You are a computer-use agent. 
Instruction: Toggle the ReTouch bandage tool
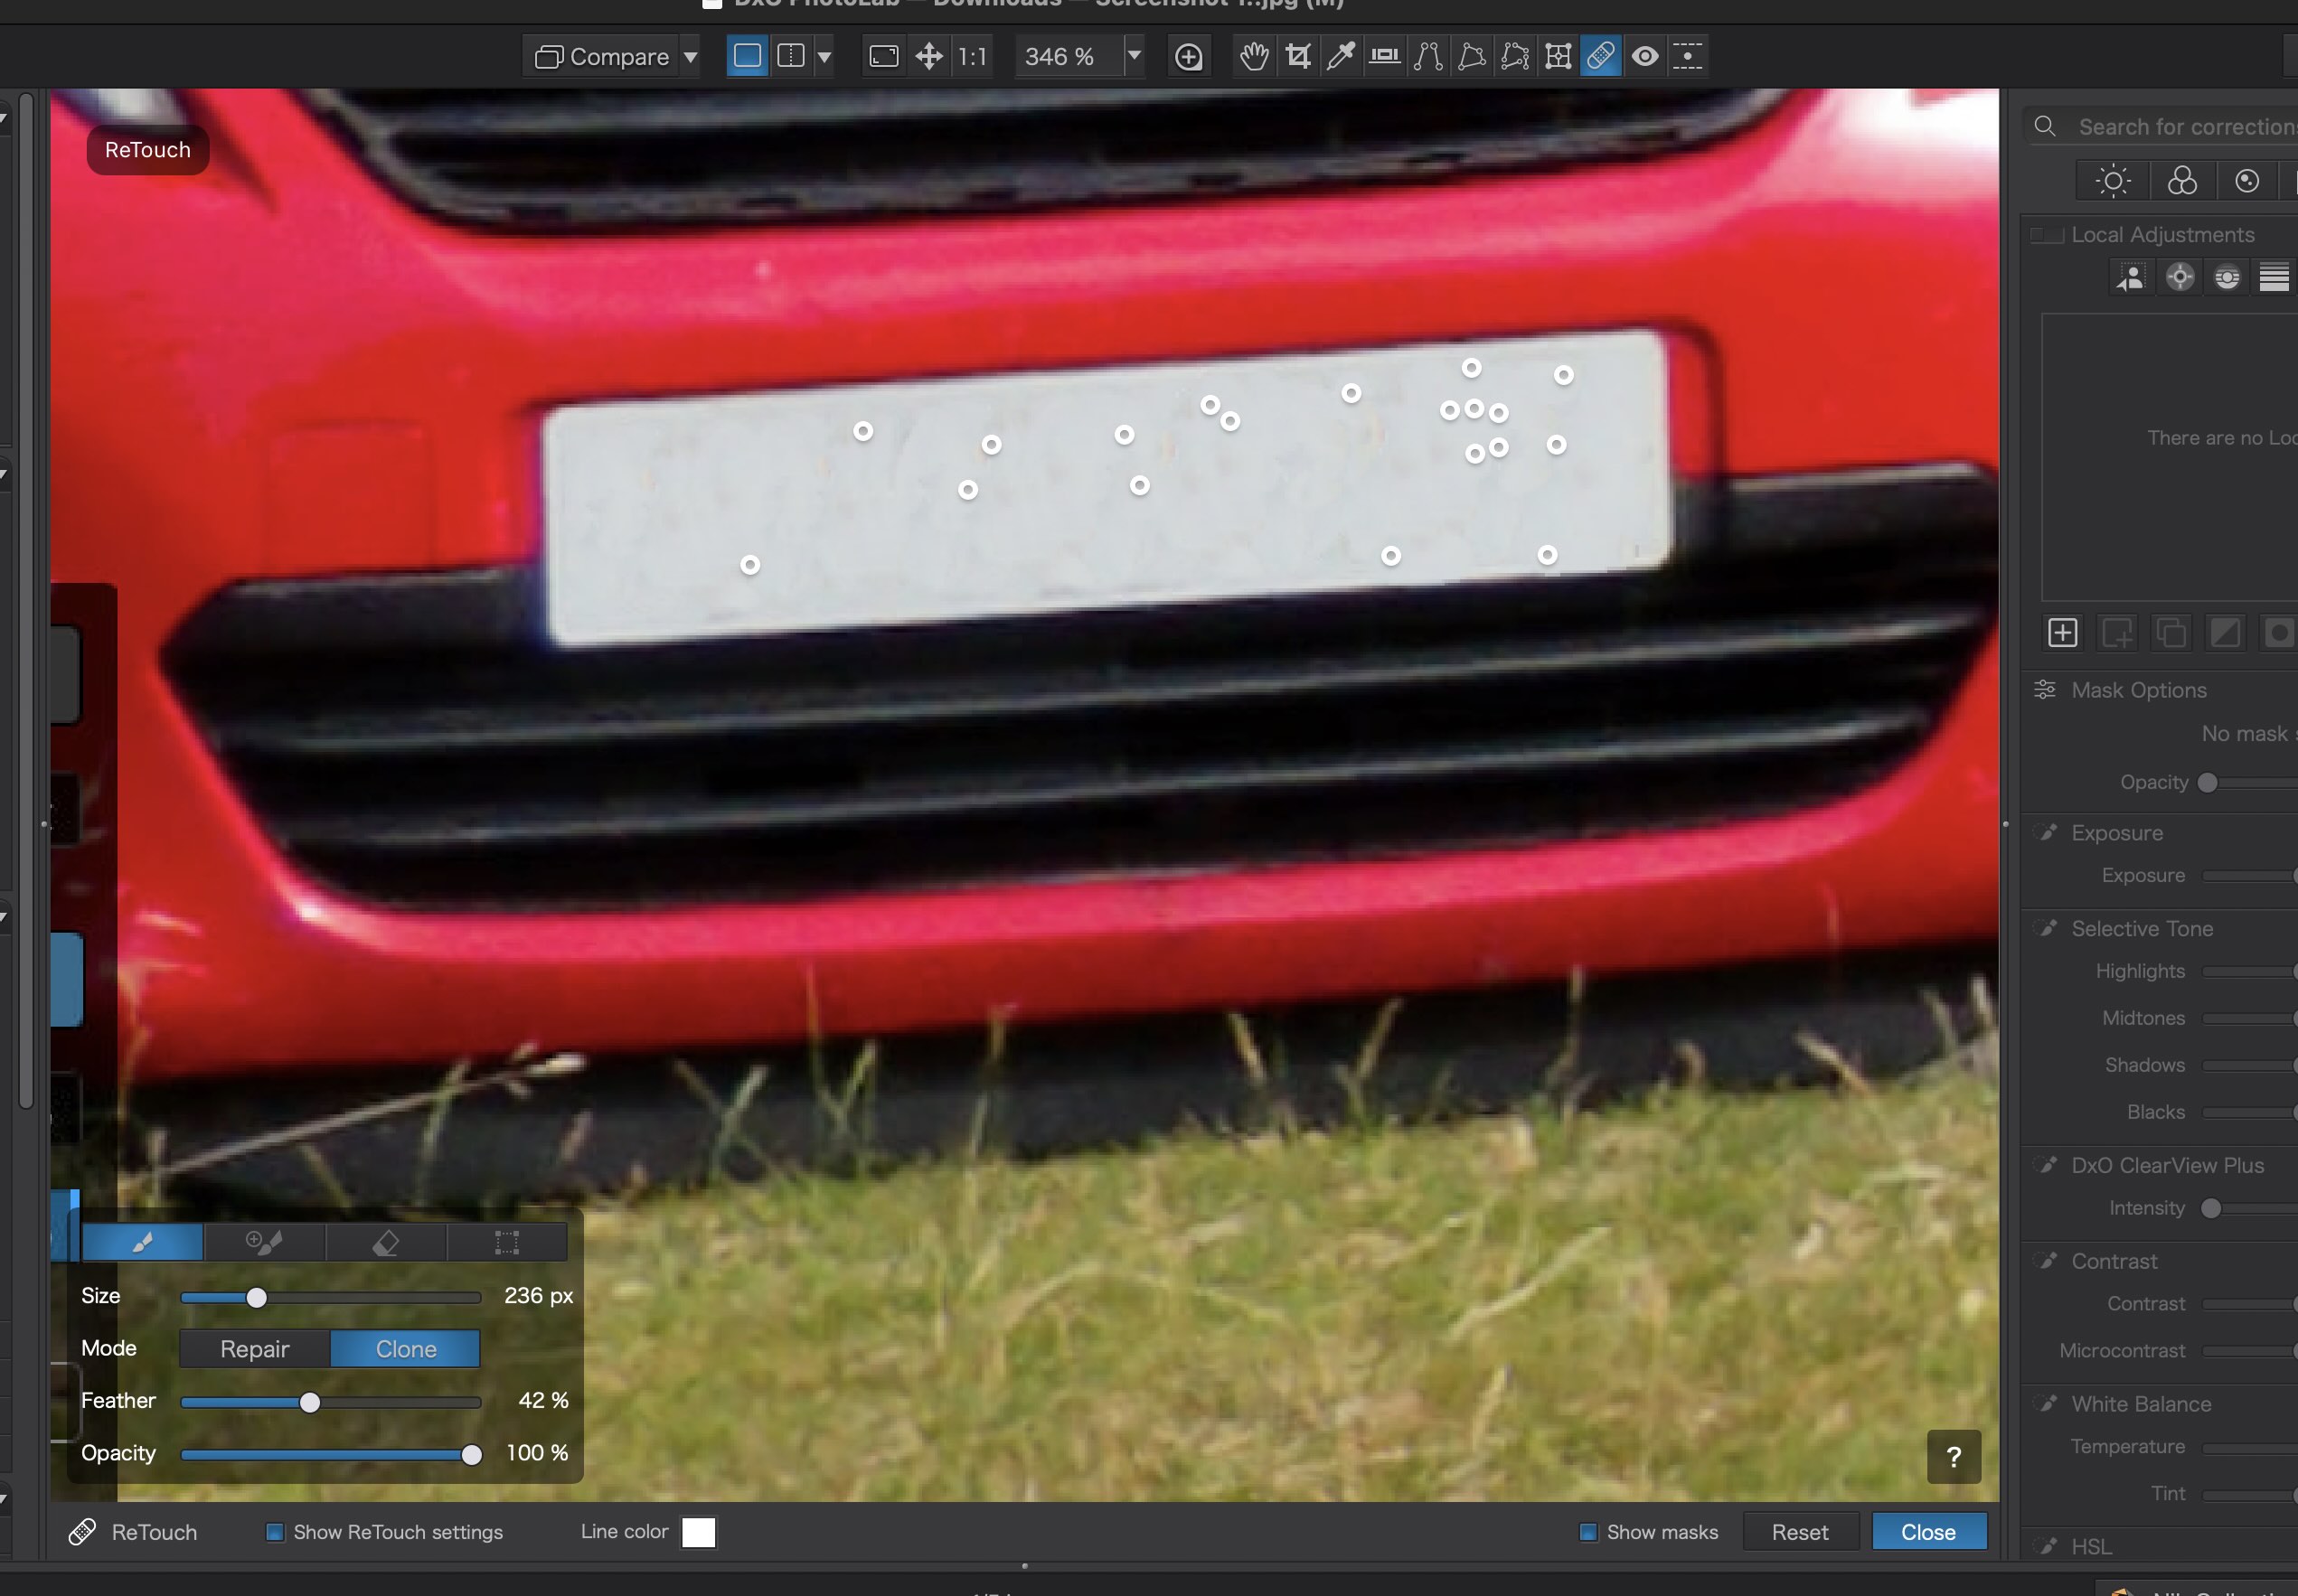click(x=1601, y=56)
